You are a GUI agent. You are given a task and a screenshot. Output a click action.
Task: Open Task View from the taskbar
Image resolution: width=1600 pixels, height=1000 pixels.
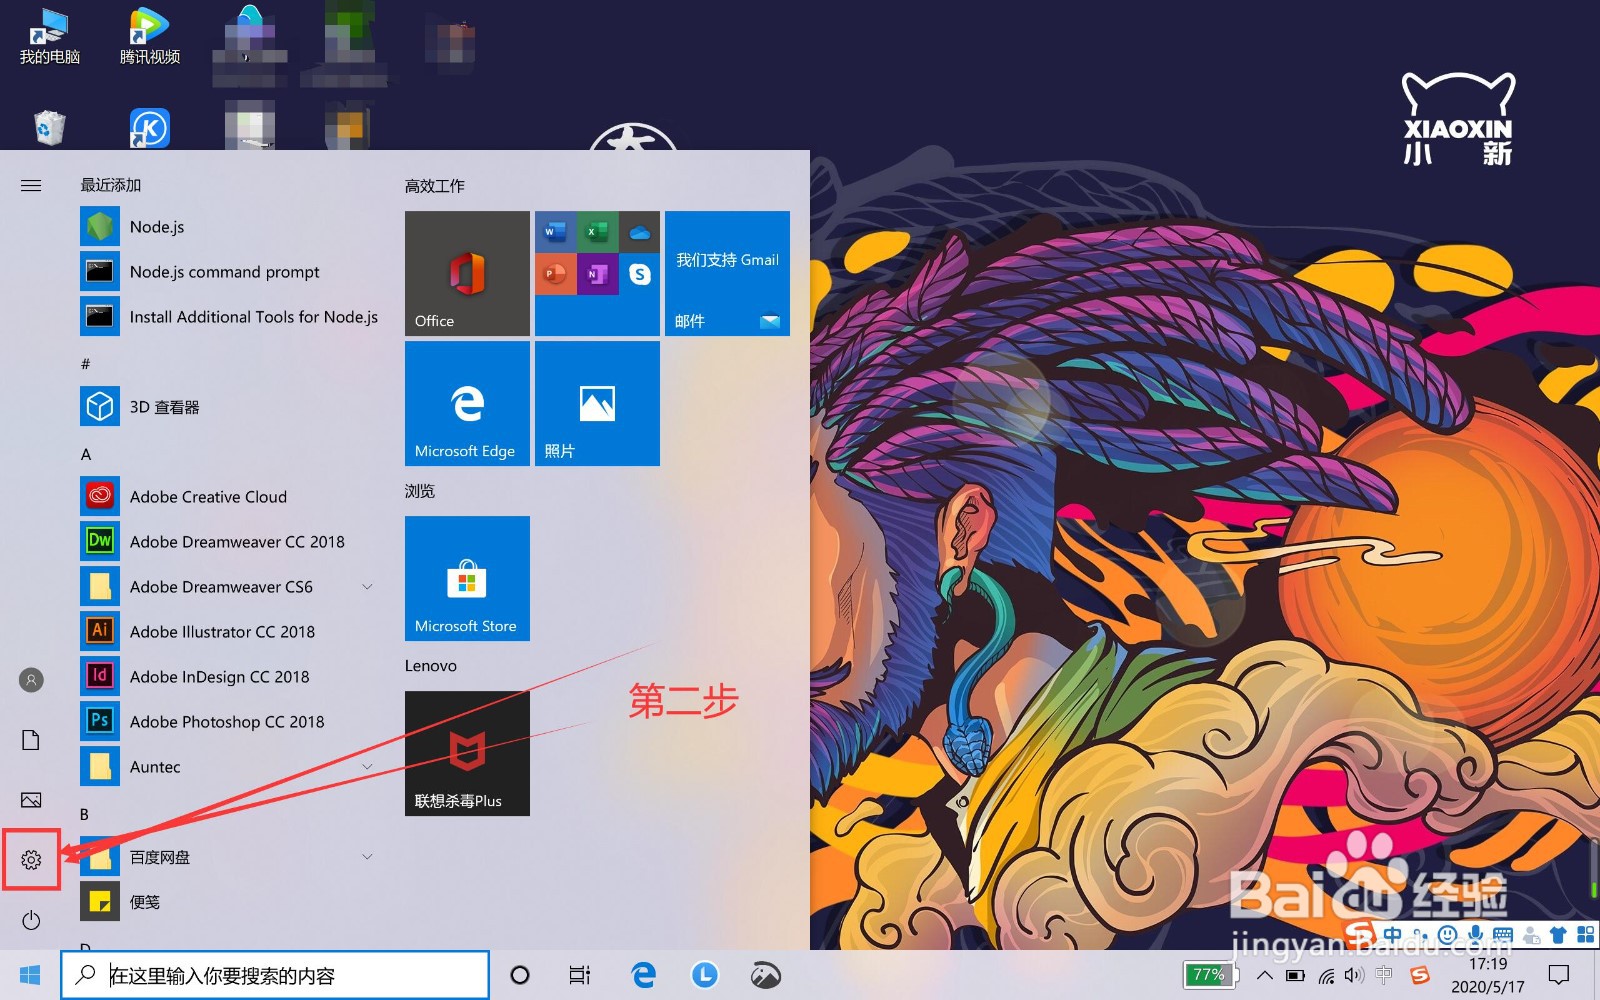pos(580,975)
